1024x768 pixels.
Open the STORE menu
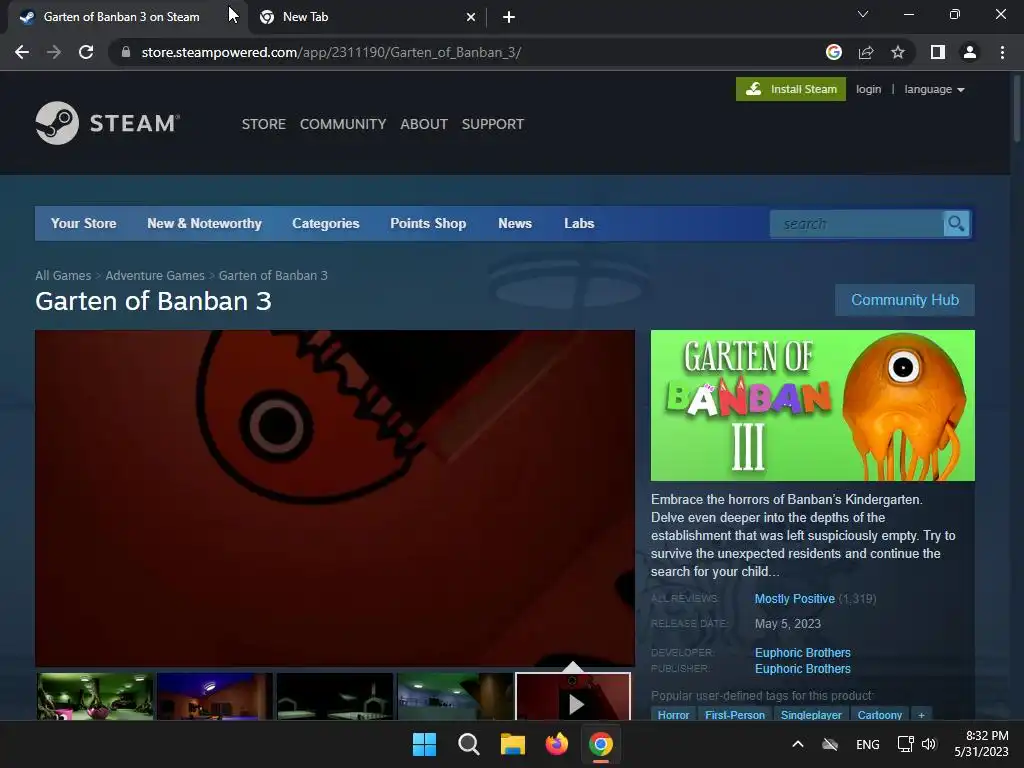coord(264,124)
